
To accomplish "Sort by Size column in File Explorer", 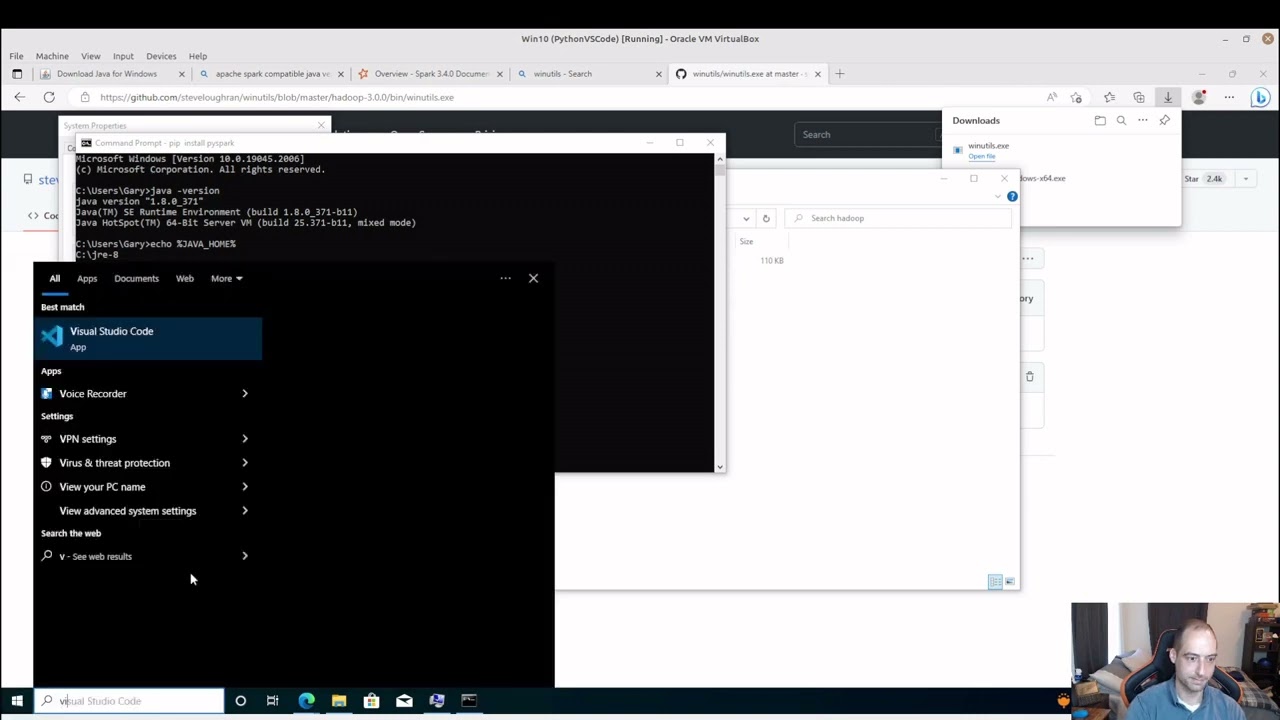I will 746,241.
